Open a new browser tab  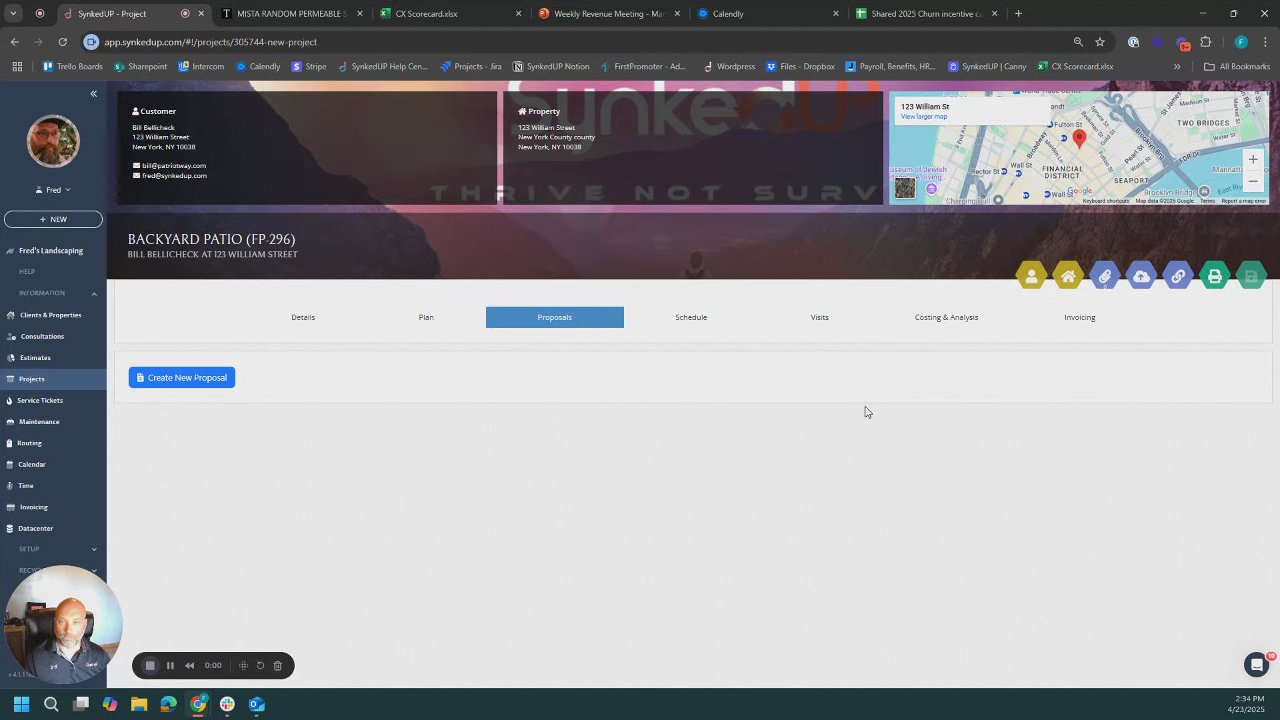[1018, 14]
